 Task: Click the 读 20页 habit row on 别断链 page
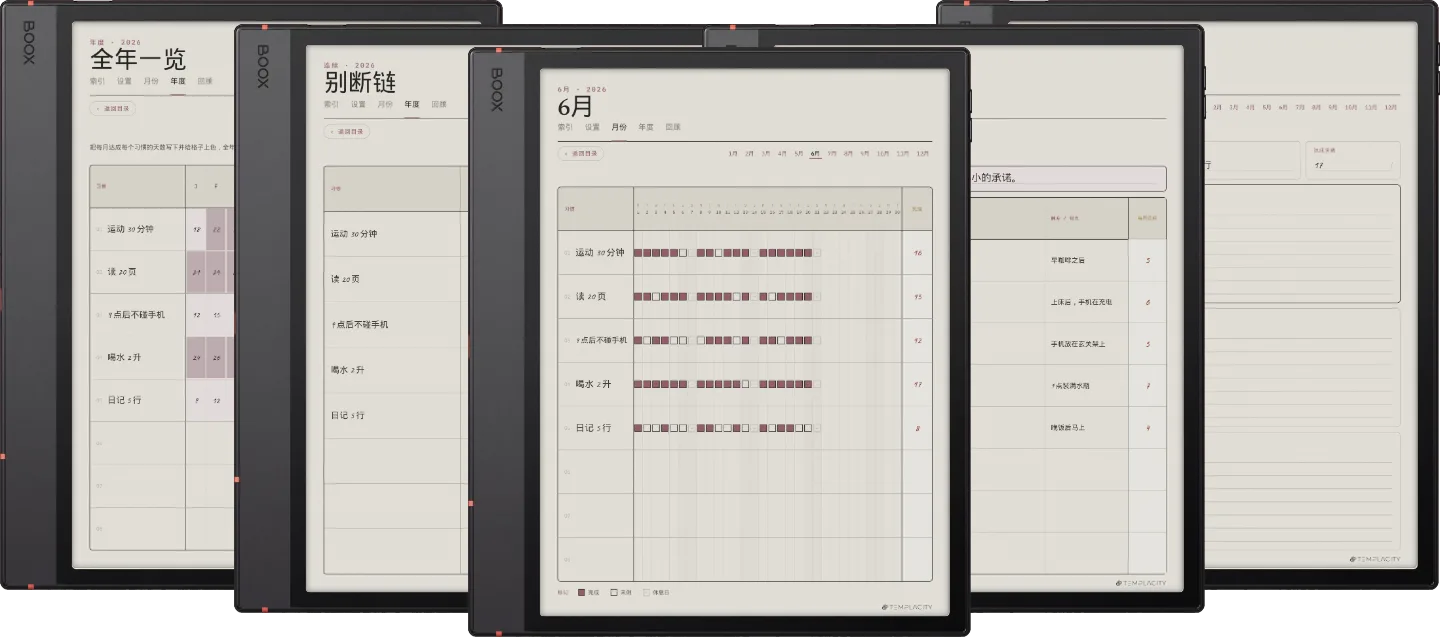point(392,279)
